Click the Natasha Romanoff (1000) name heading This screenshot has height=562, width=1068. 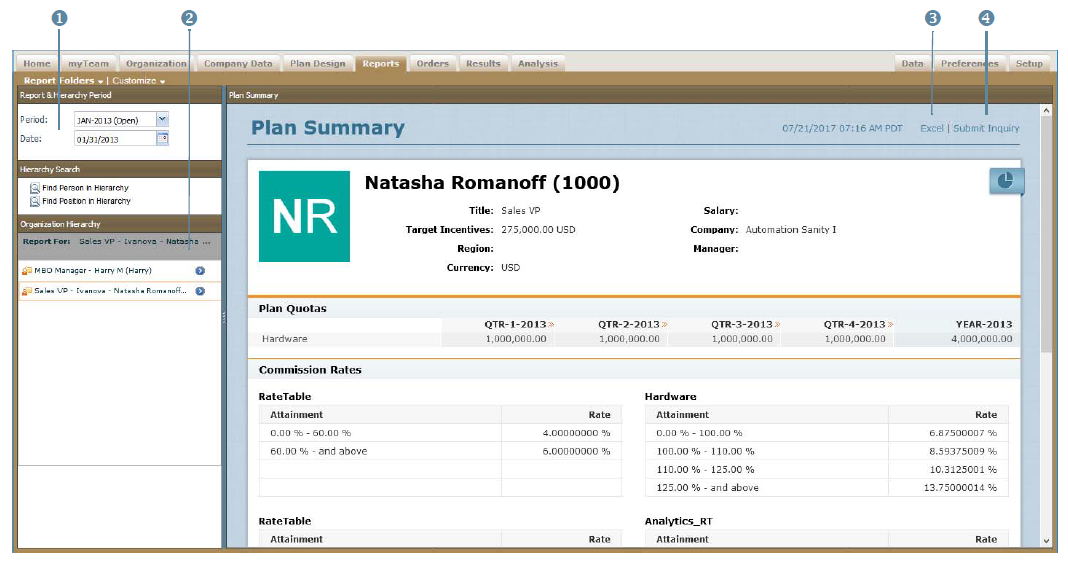492,183
